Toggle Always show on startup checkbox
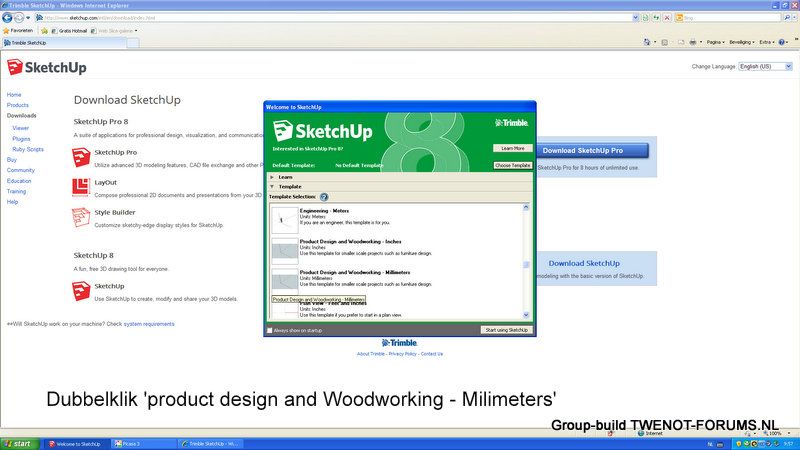Image resolution: width=800 pixels, height=450 pixels. pos(270,331)
